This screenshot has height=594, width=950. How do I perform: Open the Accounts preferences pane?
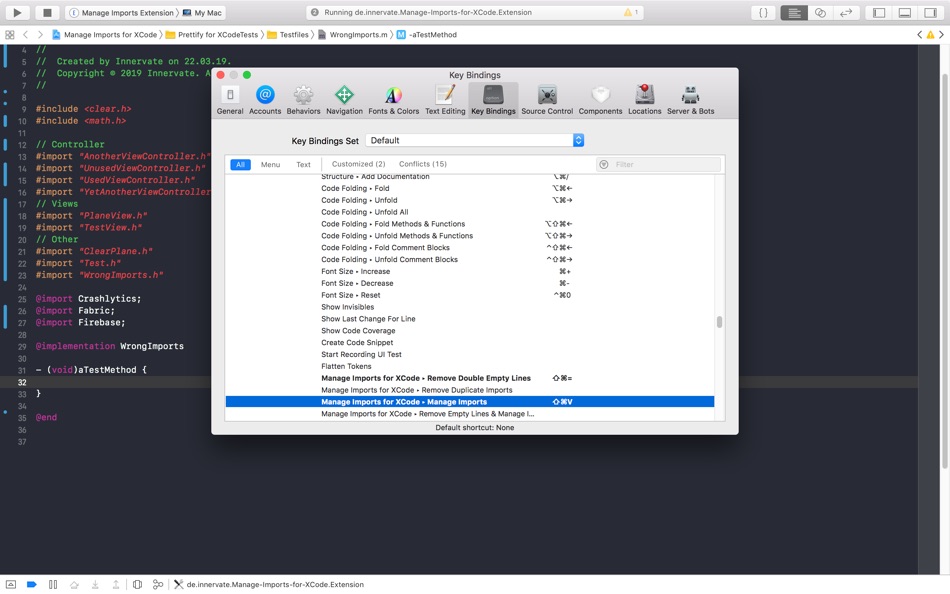tap(265, 100)
